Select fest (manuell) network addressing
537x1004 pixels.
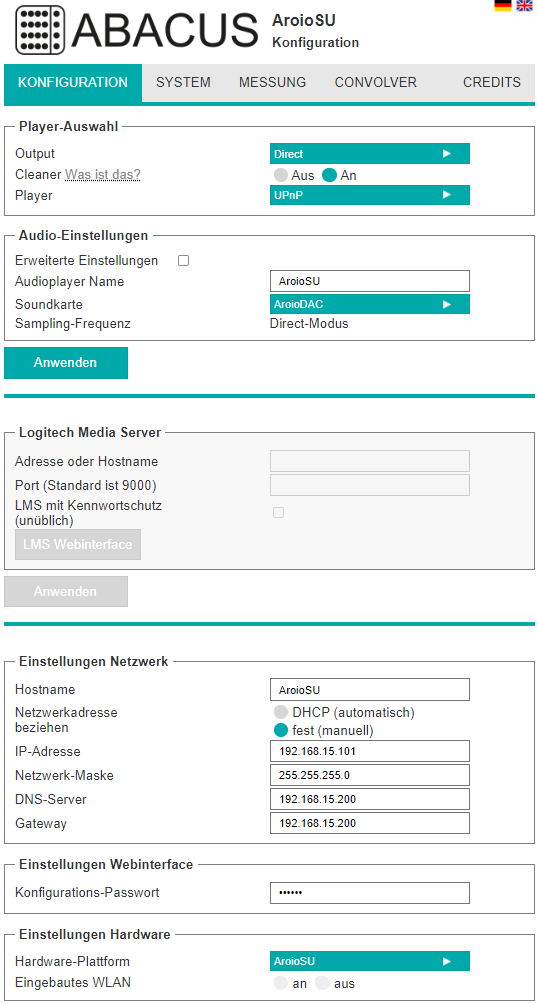pyautogui.click(x=280, y=730)
